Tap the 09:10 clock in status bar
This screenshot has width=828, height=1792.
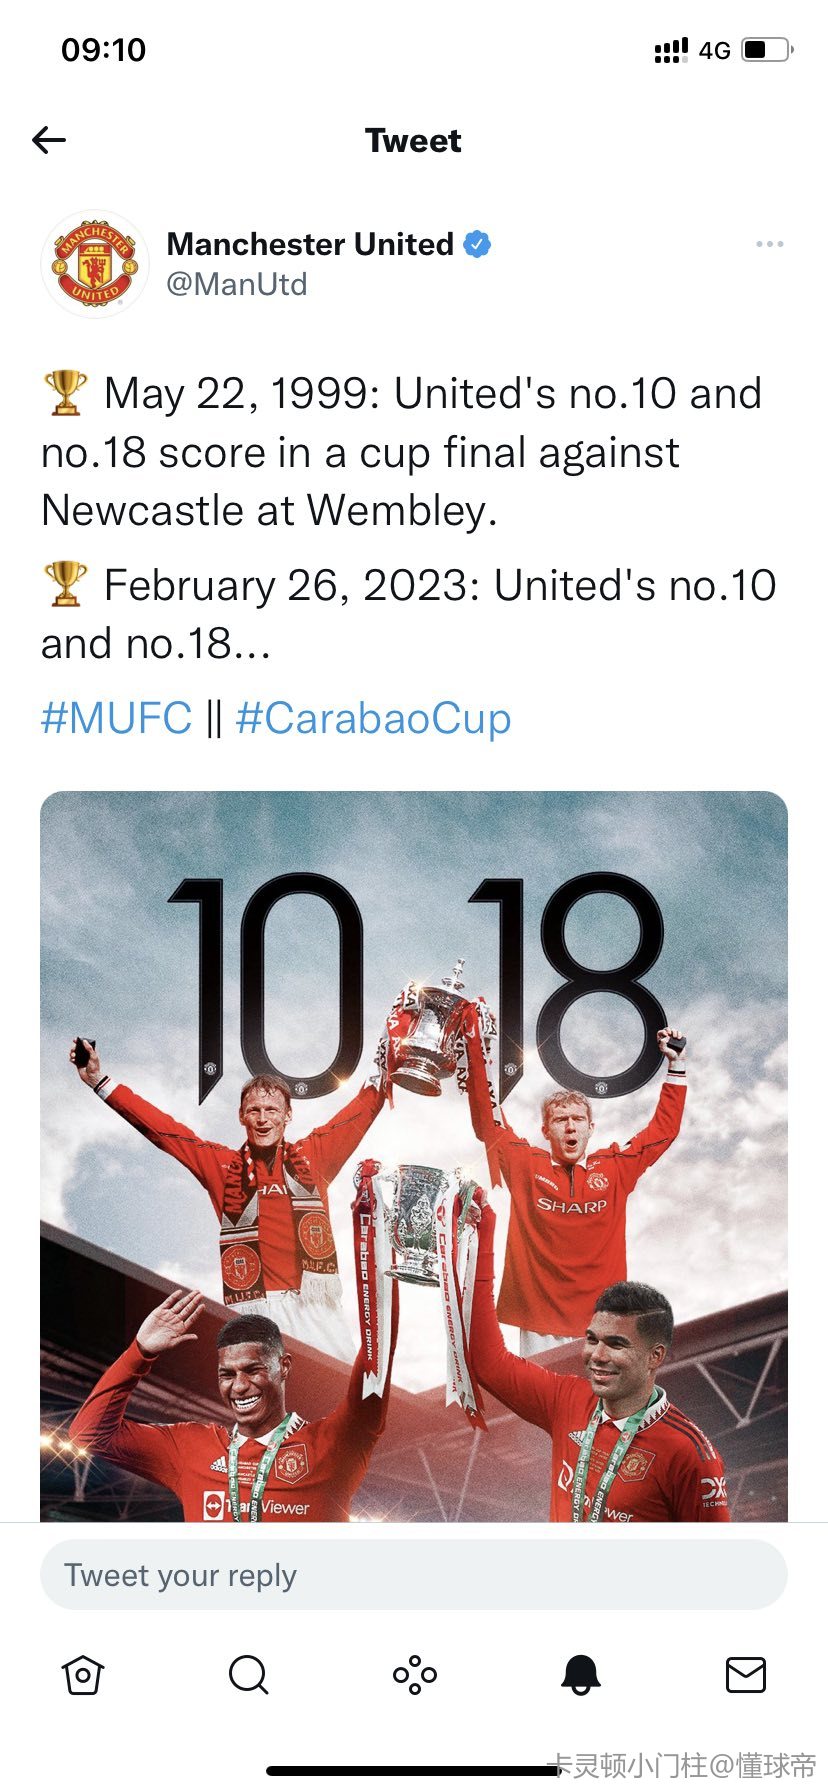click(x=104, y=49)
